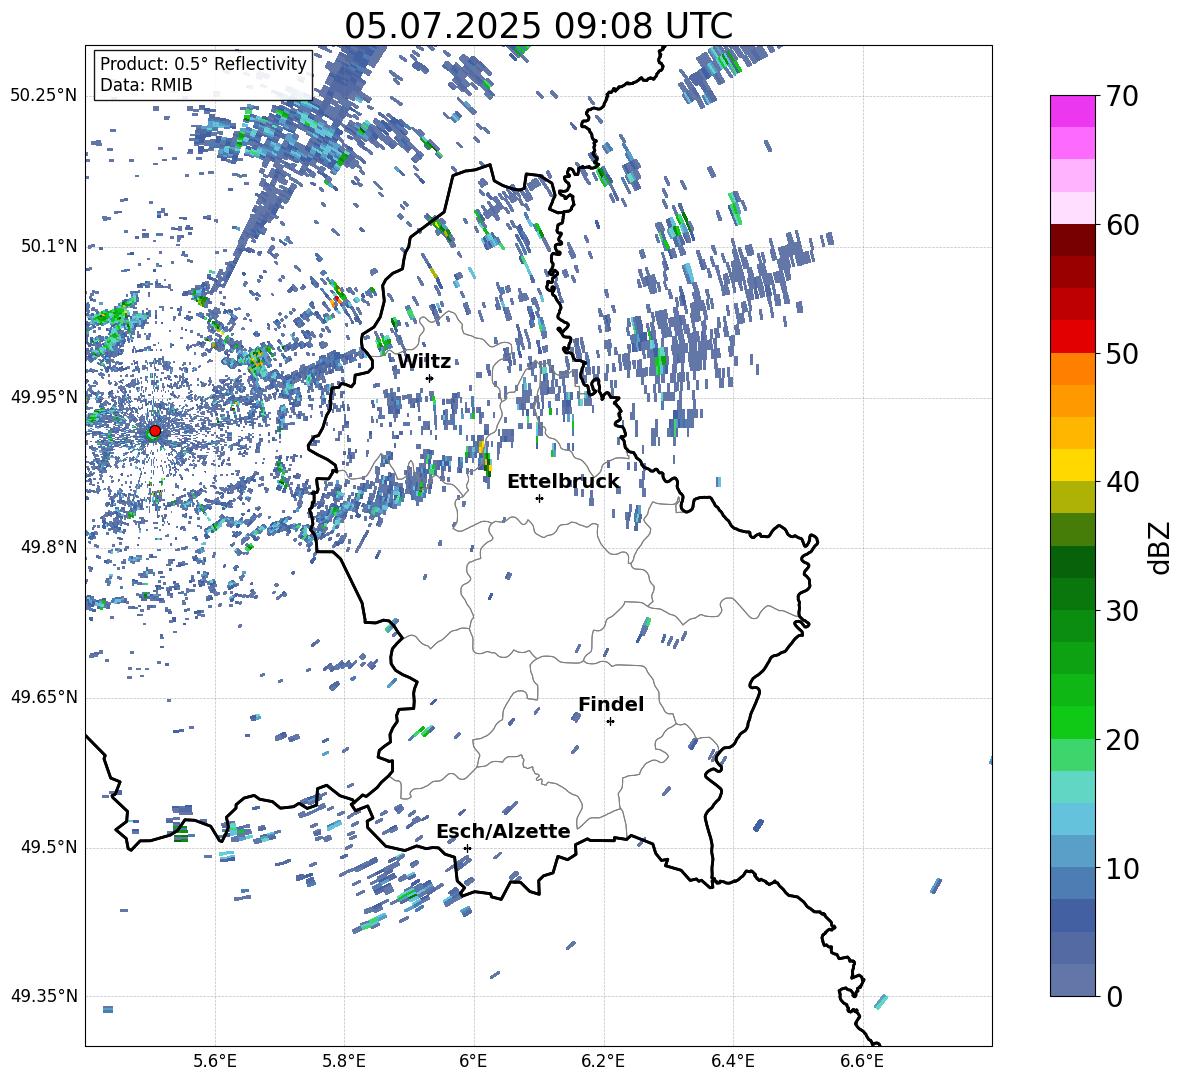Click the 20 tick on the colorbar
Image resolution: width=1184 pixels, height=1081 pixels.
pos(1122,739)
